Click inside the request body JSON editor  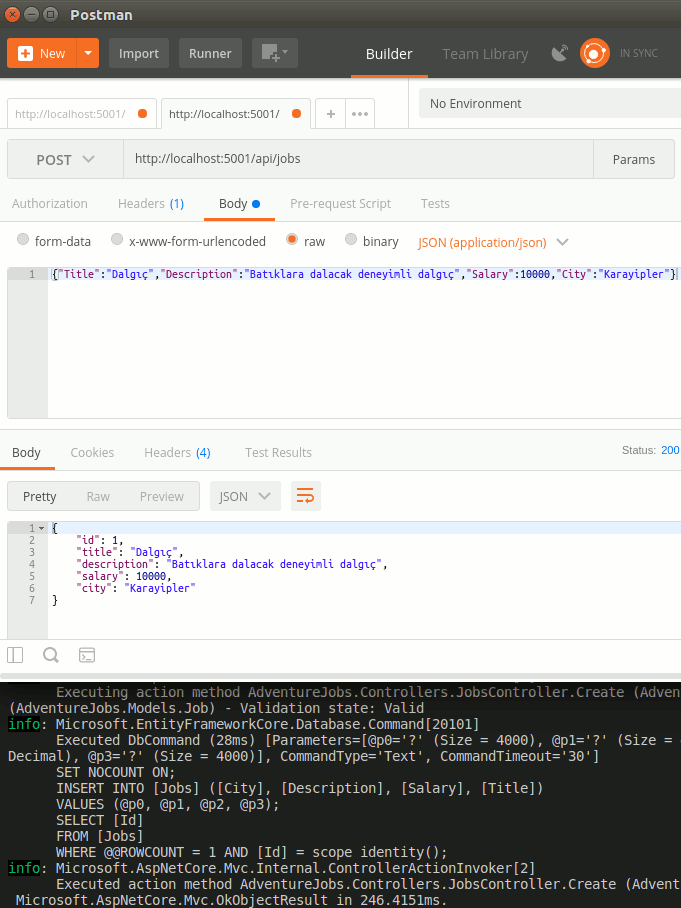(364, 343)
